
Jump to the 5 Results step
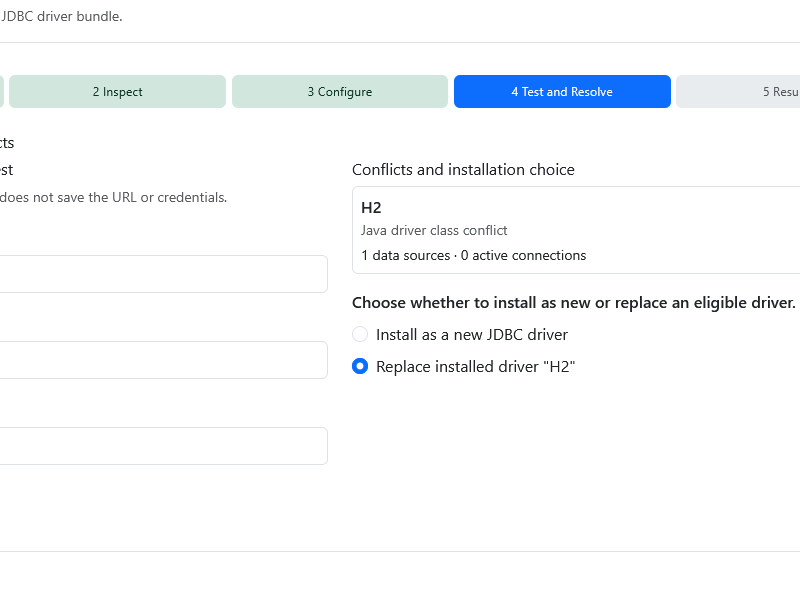[738, 91]
